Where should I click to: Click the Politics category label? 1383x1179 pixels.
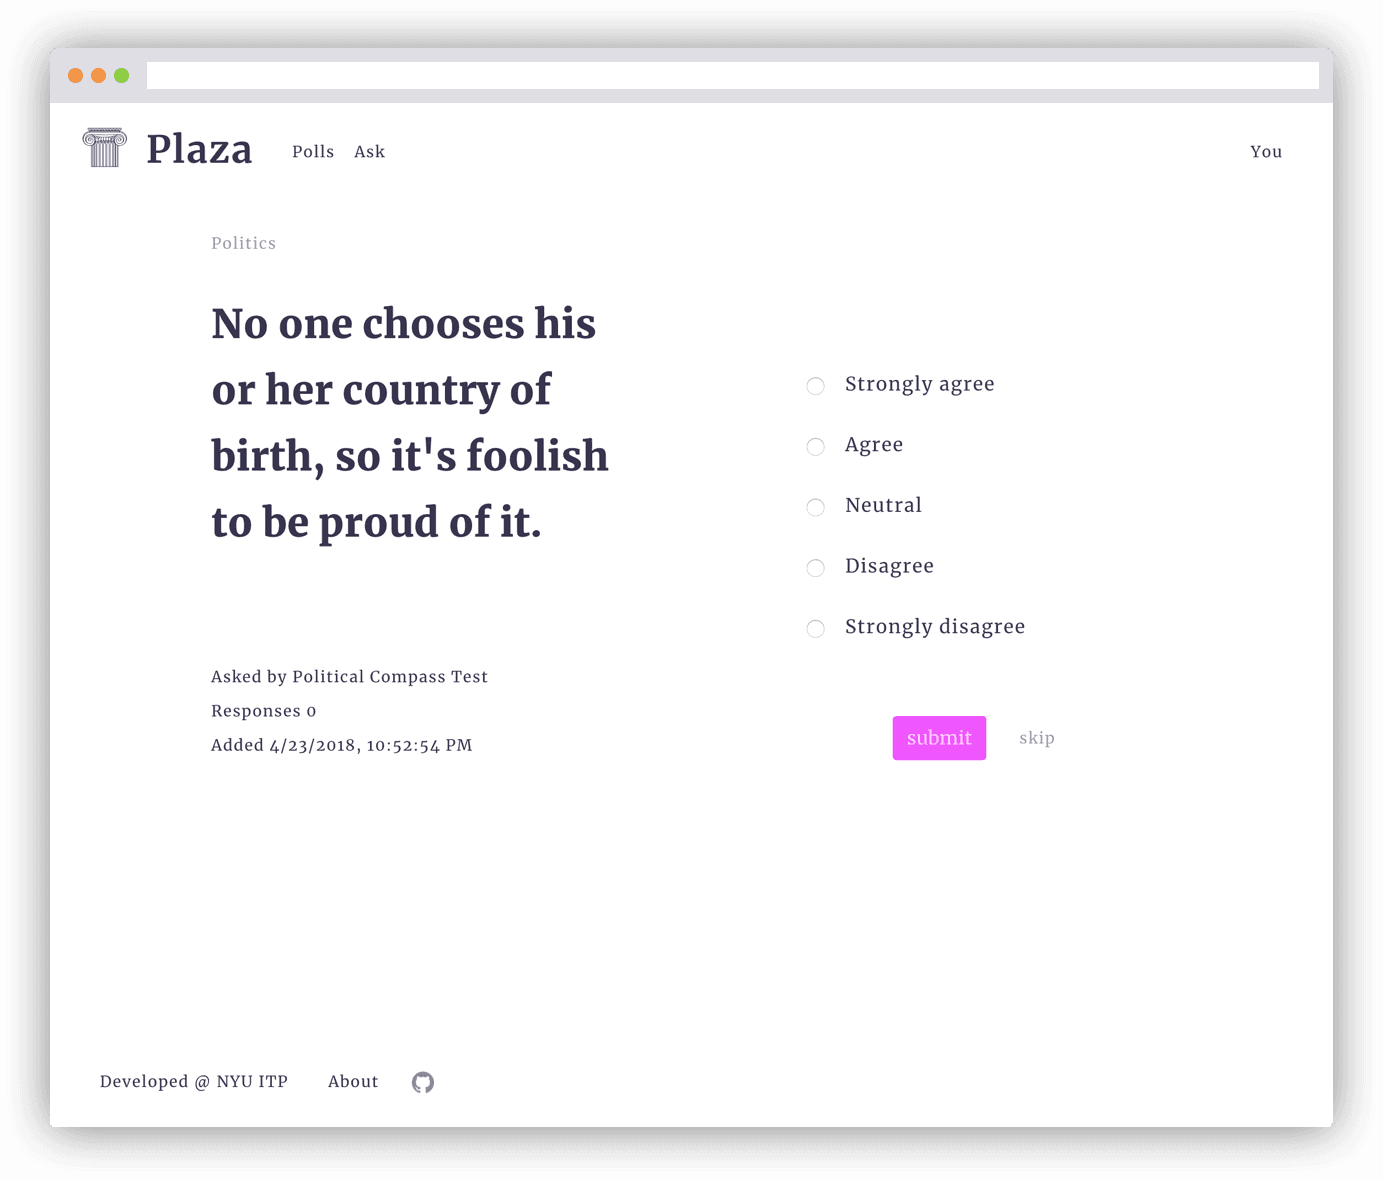pyautogui.click(x=243, y=243)
